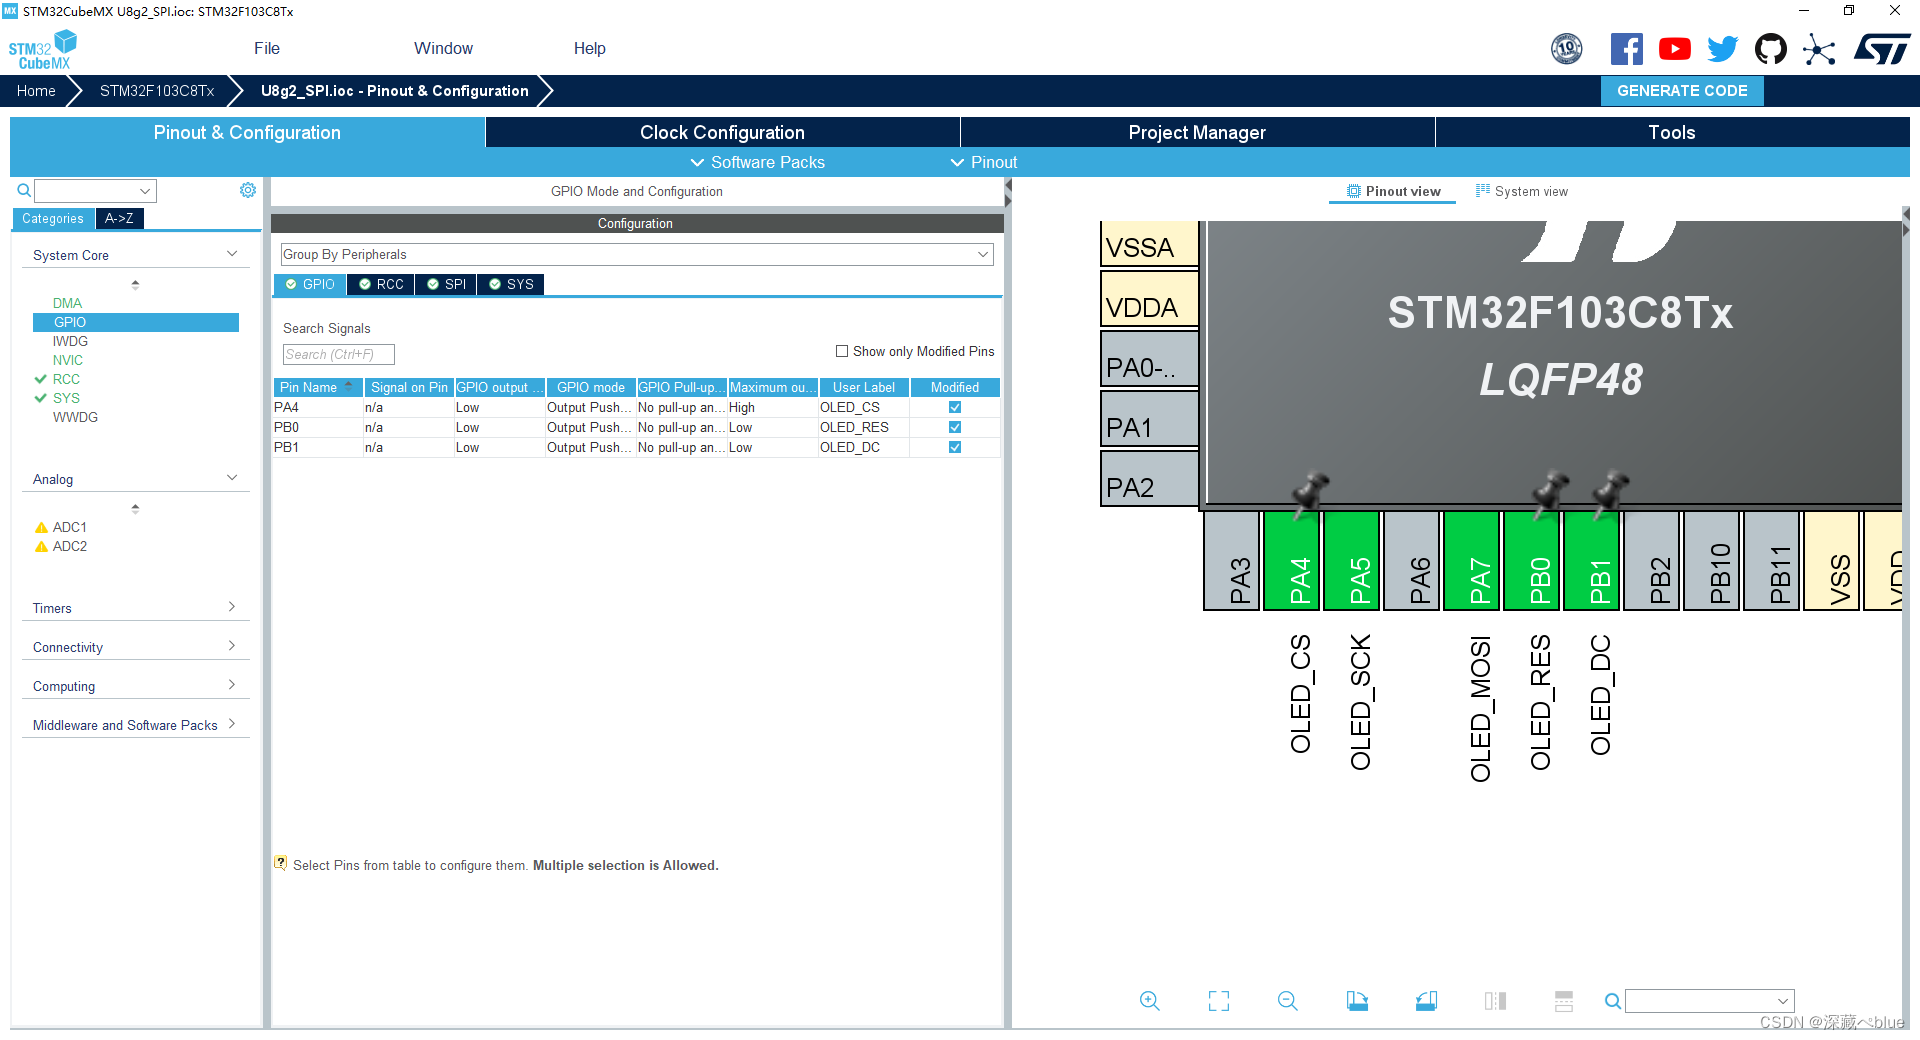Enable Show only Modified Pins checkbox
The image size is (1920, 1040).
[842, 351]
